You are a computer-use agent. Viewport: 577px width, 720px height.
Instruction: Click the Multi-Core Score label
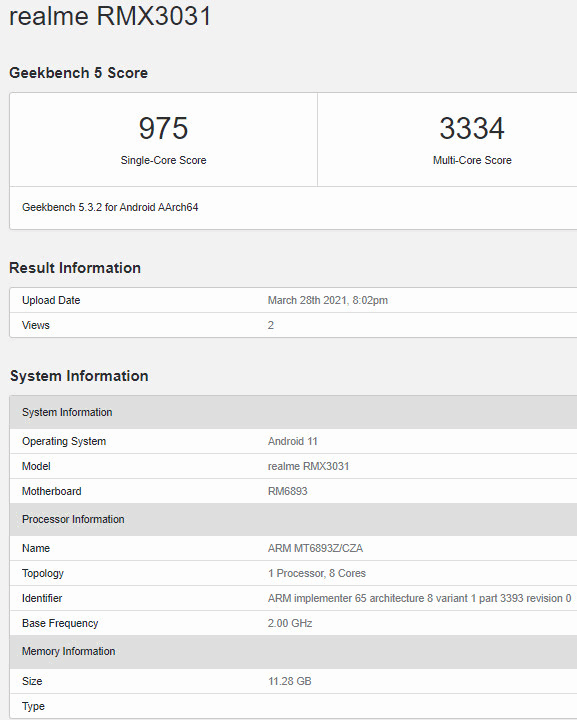472,160
